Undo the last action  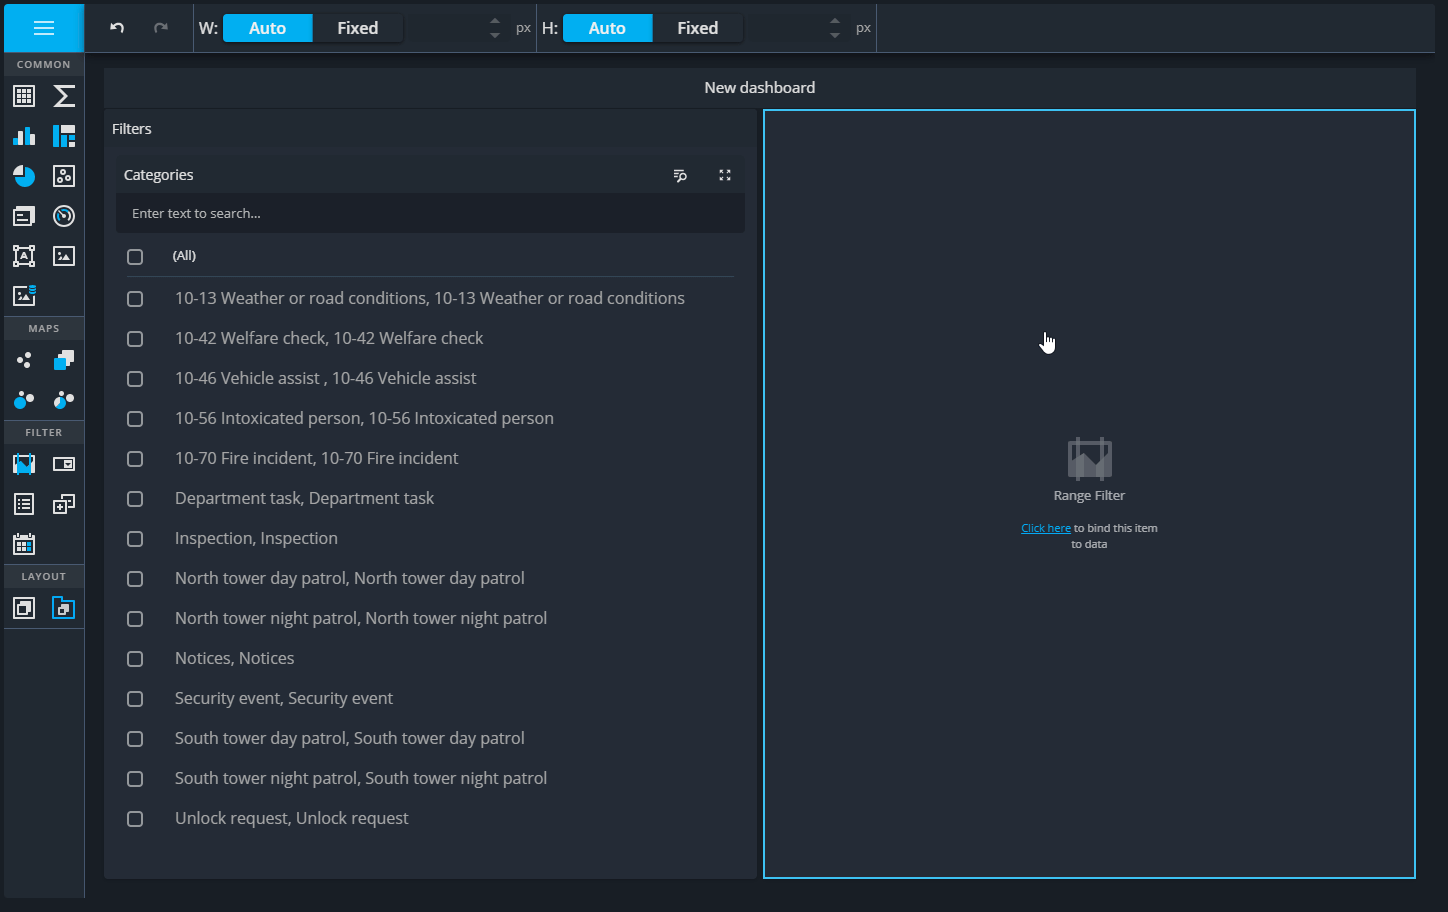pyautogui.click(x=117, y=28)
